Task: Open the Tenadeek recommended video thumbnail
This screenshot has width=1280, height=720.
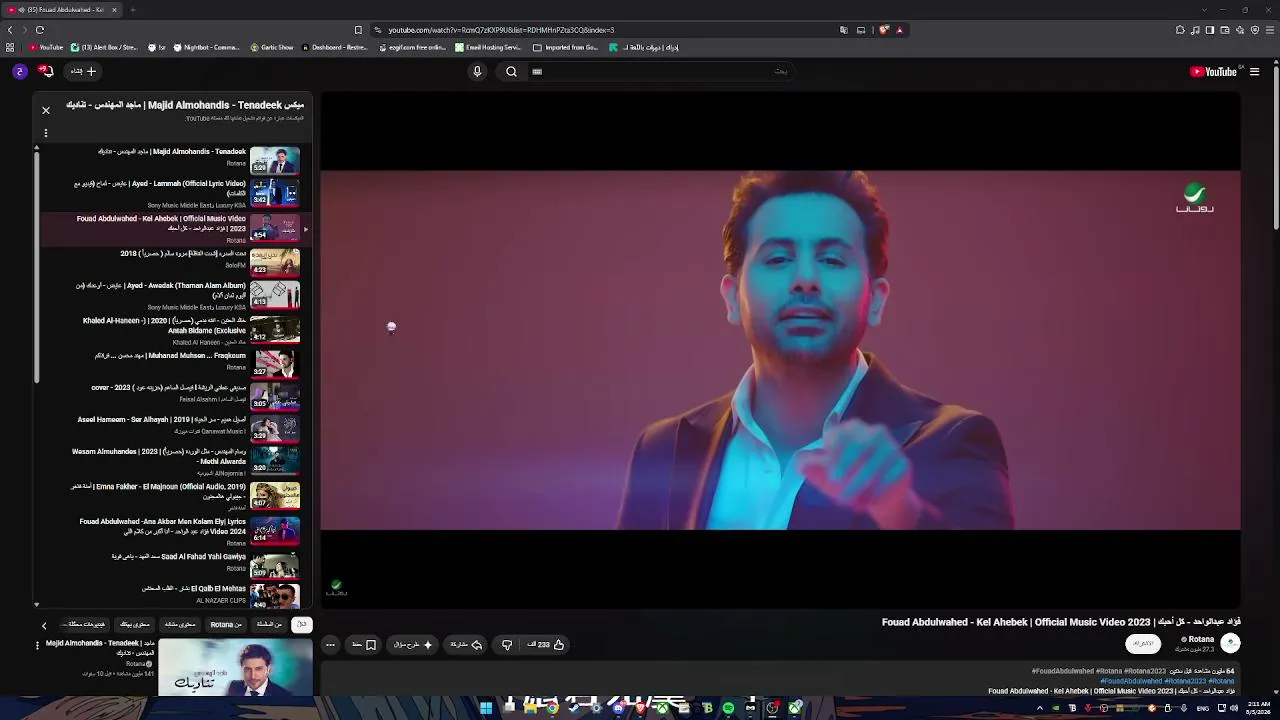Action: pyautogui.click(x=235, y=668)
